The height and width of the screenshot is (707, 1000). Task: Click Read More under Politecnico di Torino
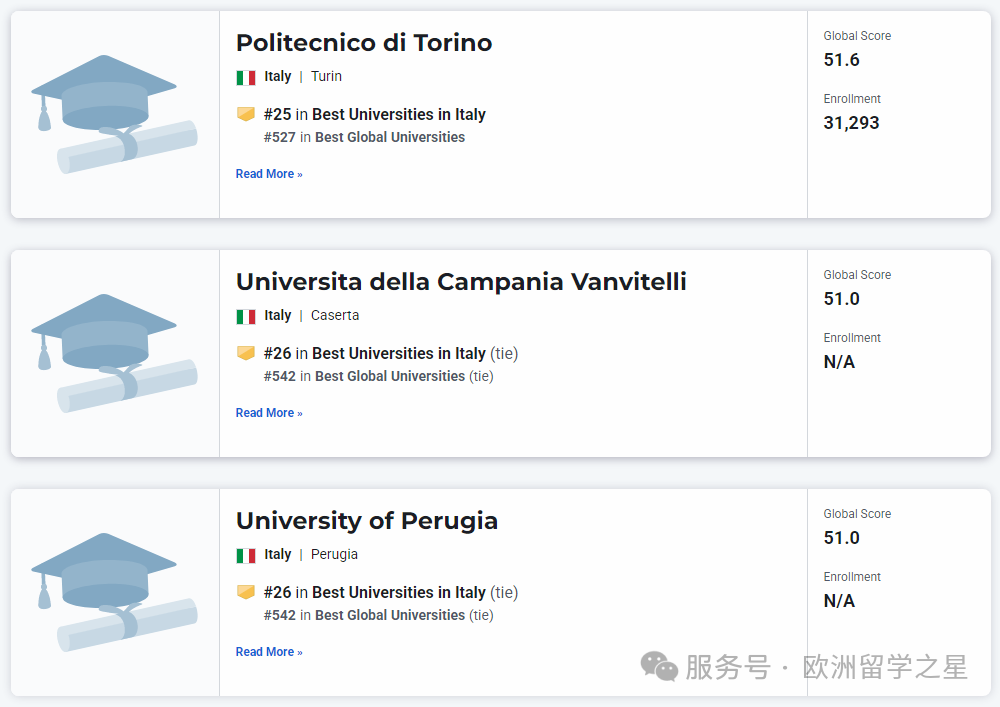pyautogui.click(x=269, y=174)
